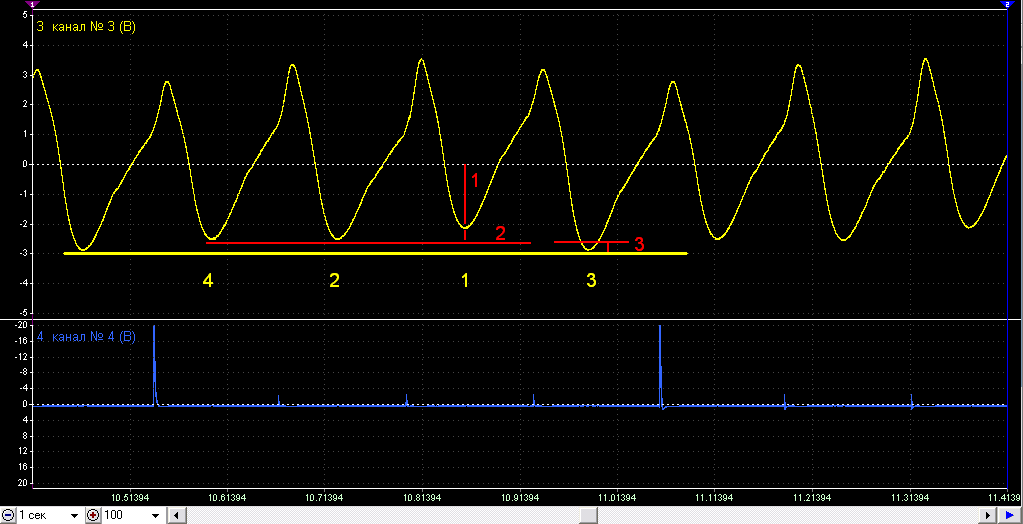This screenshot has width=1023, height=524.
Task: Click the first tall blue spike on channel 4
Action: coord(154,364)
